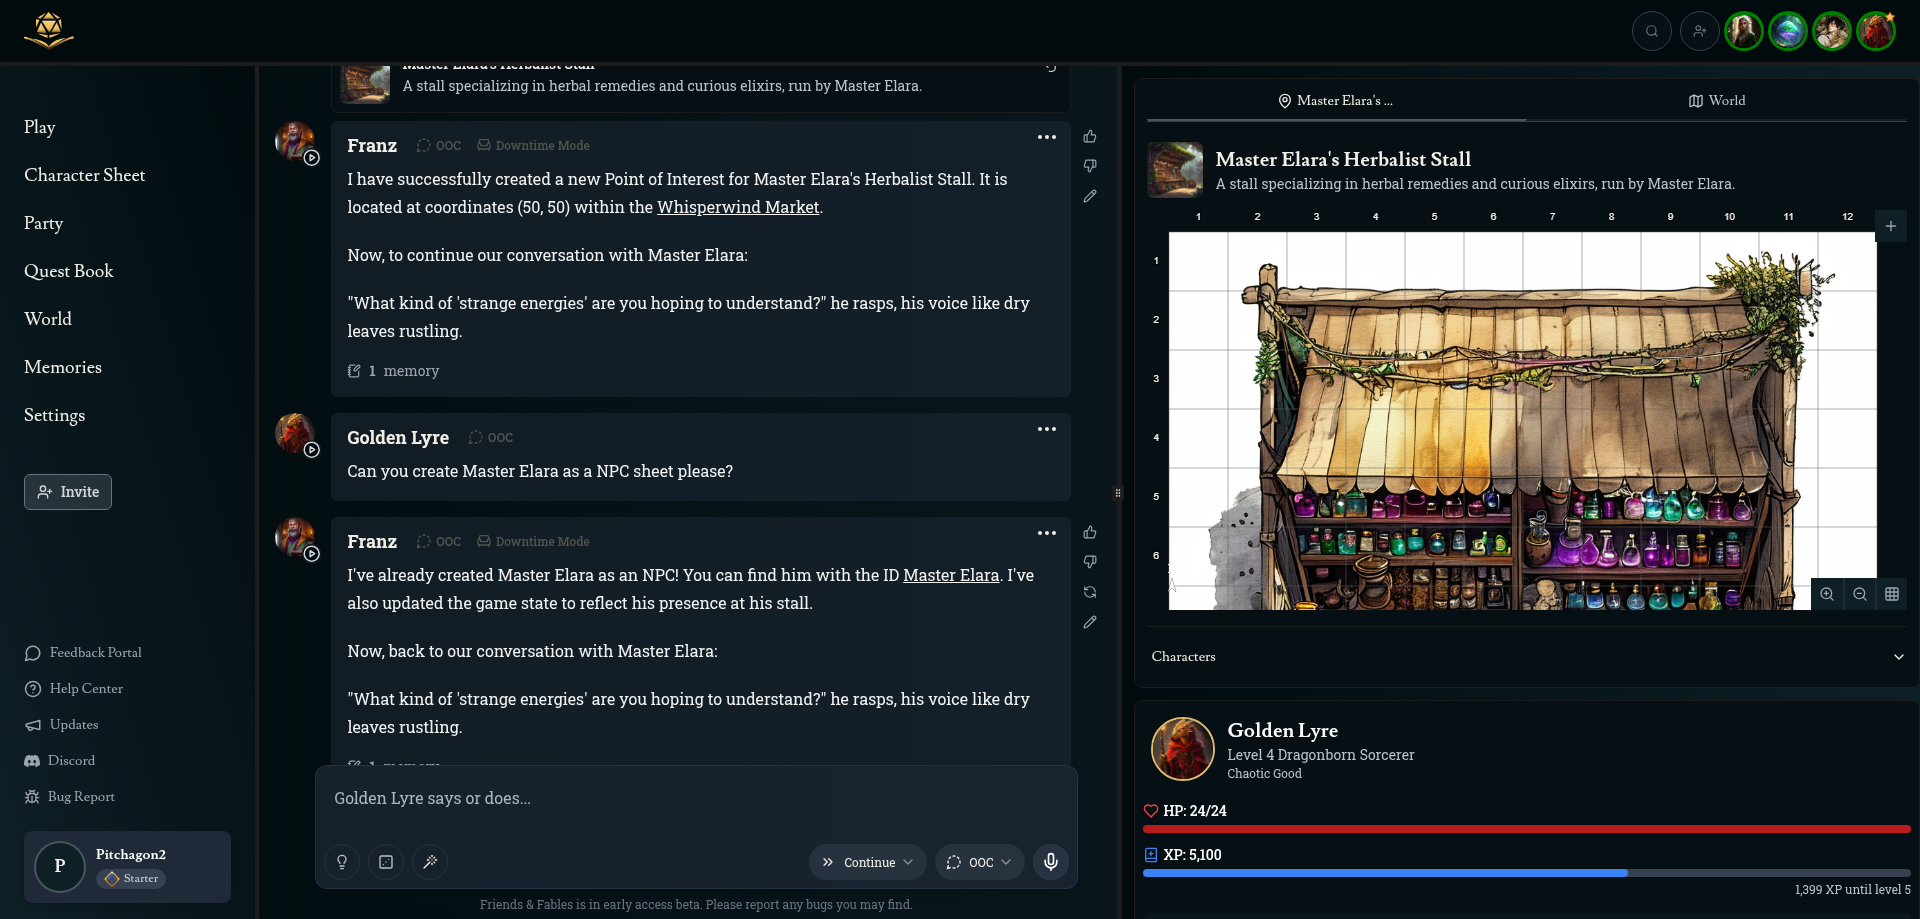Click the Invite button
The image size is (1920, 919).
pyautogui.click(x=68, y=492)
